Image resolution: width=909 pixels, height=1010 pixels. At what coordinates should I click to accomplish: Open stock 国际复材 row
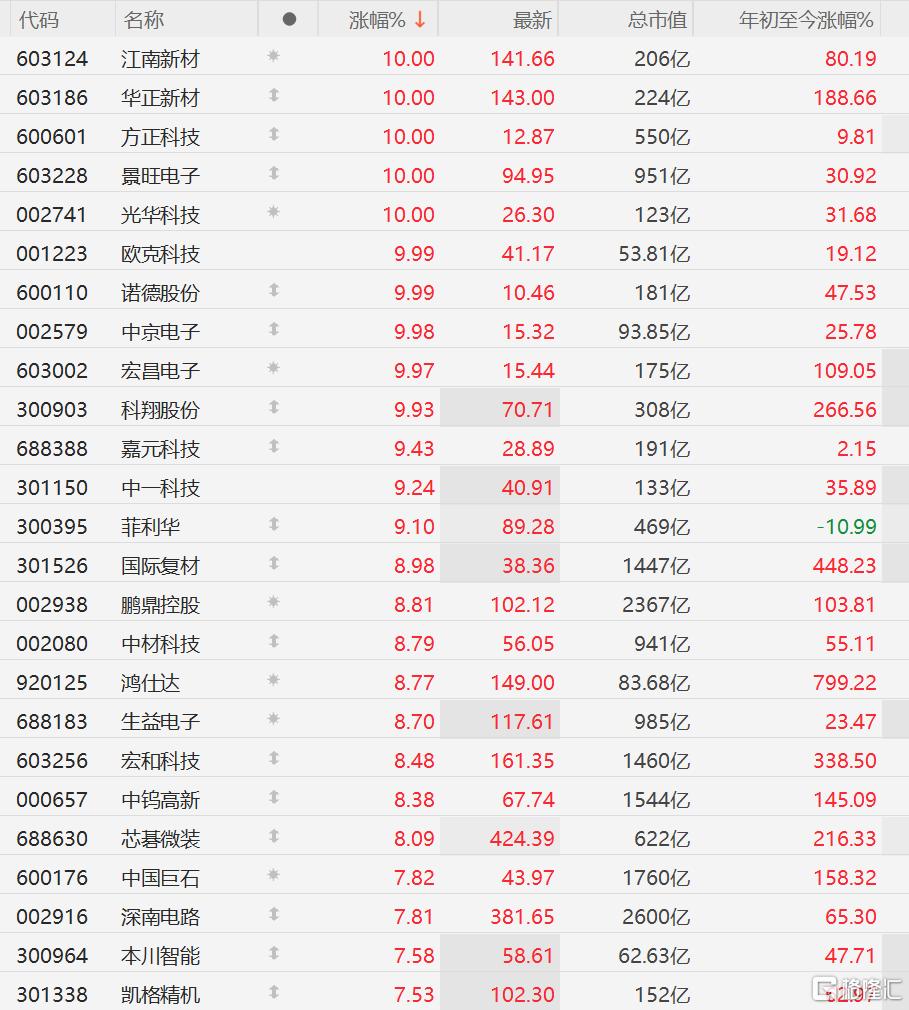coord(454,566)
